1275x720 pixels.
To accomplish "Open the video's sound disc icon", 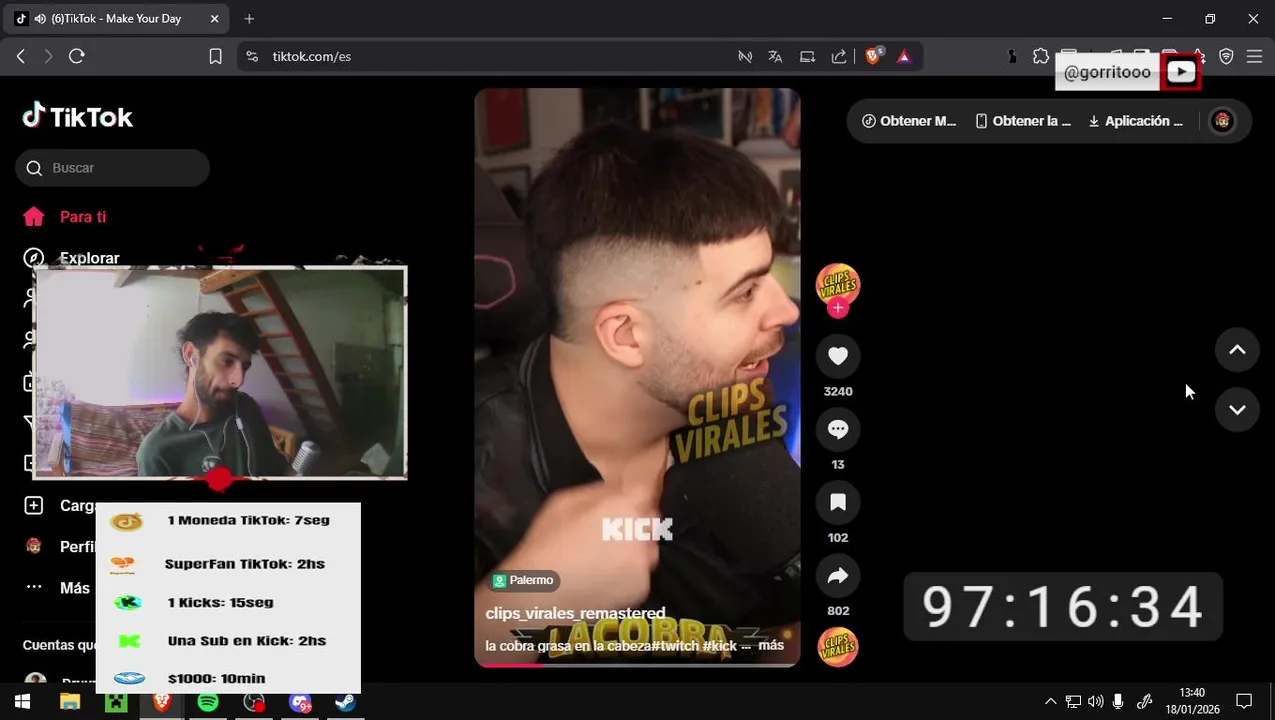I will point(838,647).
